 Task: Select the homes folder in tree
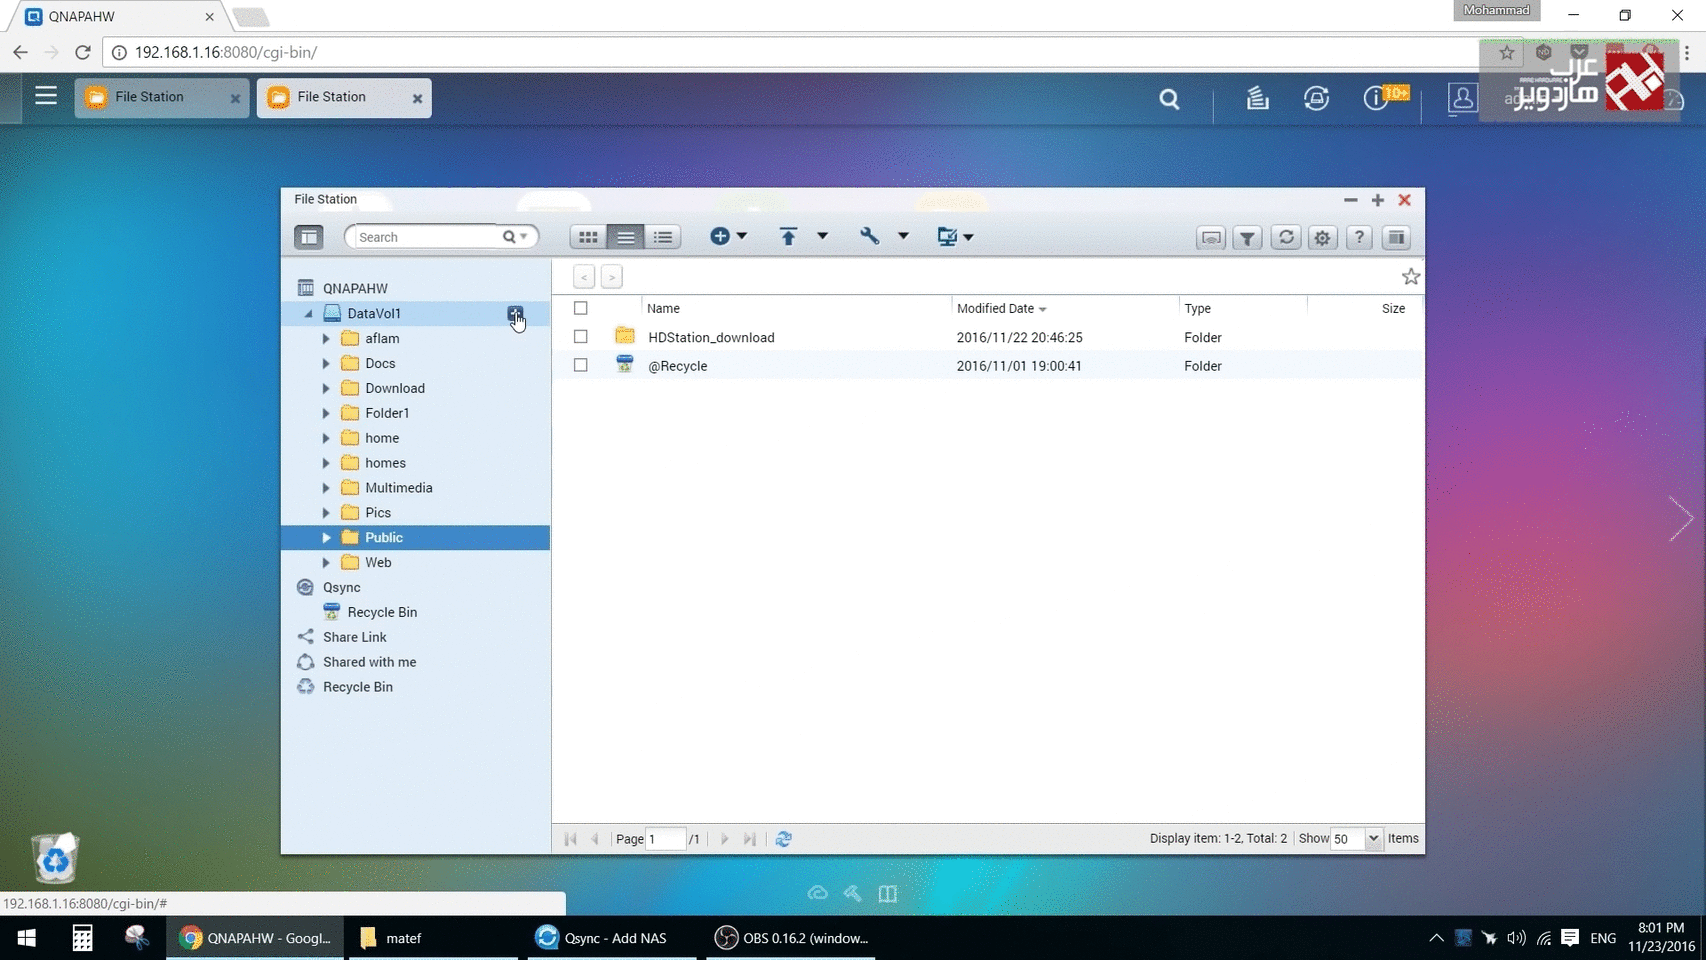click(x=385, y=463)
